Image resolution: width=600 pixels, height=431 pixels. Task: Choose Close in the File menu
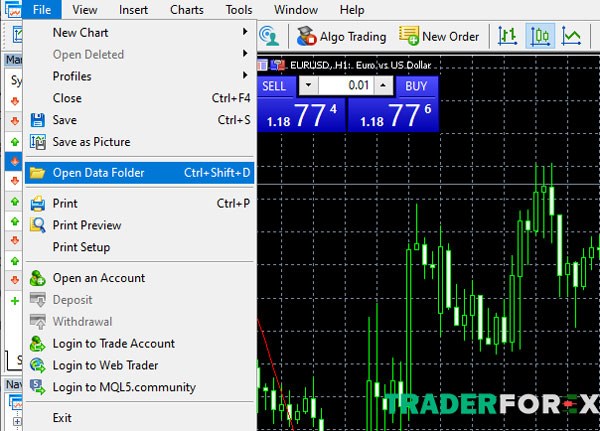(139, 98)
